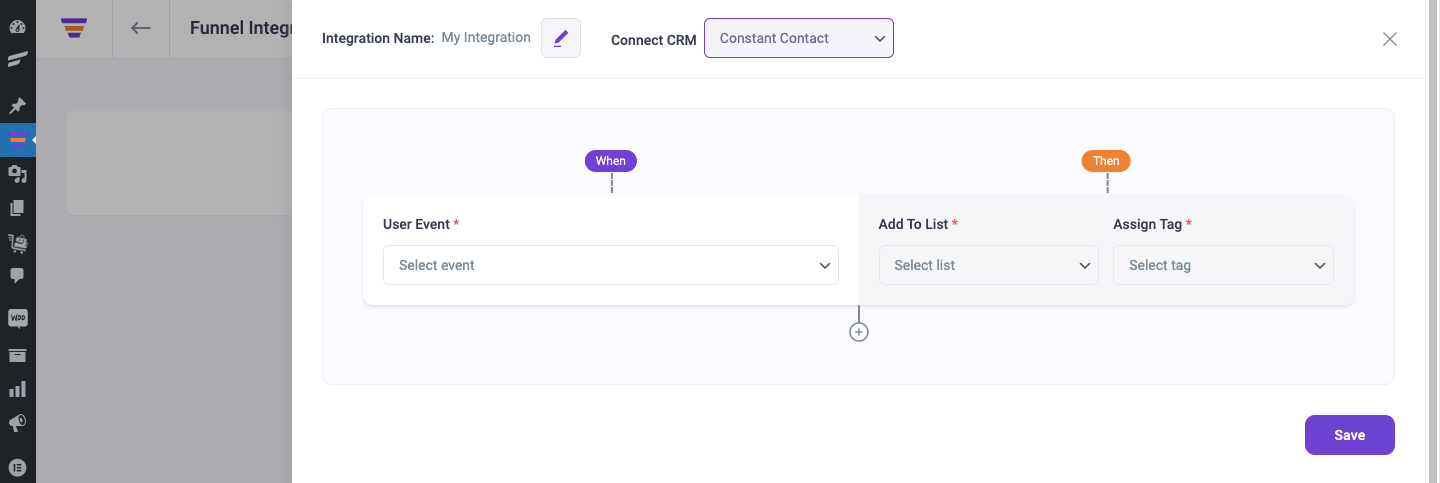Open Marketing megaphone sidebar icon
The width and height of the screenshot is (1440, 483).
click(x=17, y=423)
